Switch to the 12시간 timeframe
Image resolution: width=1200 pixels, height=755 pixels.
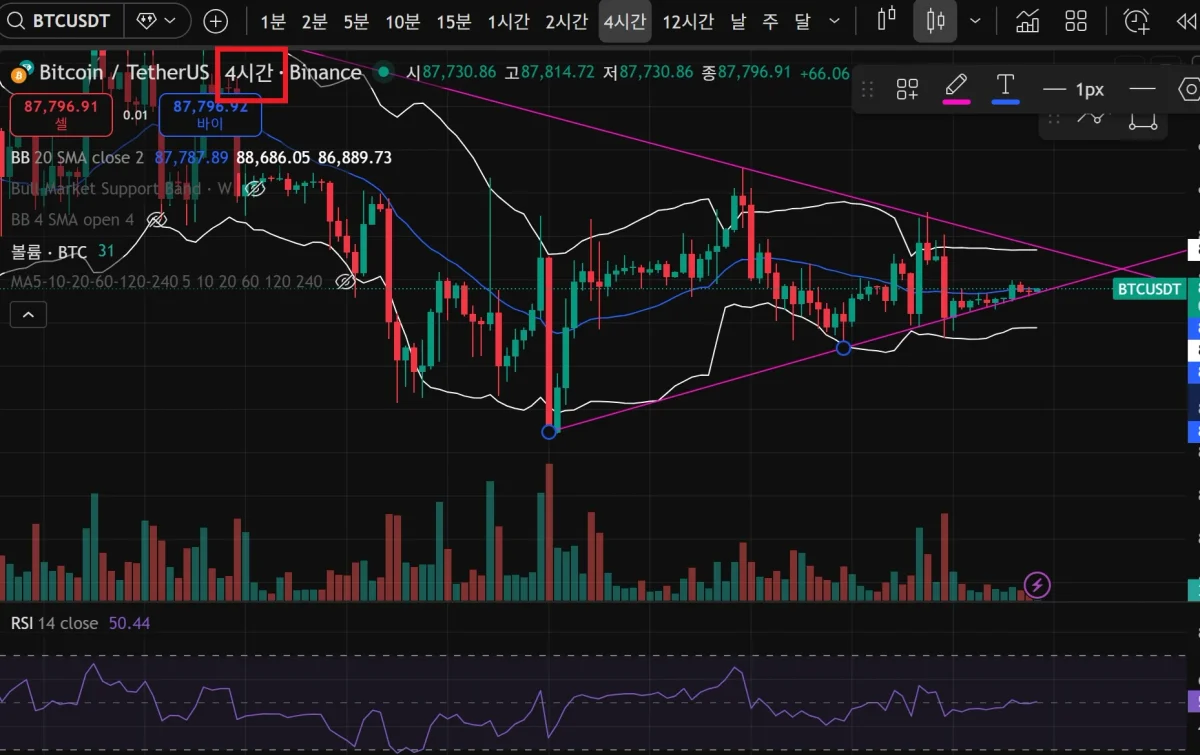point(688,21)
